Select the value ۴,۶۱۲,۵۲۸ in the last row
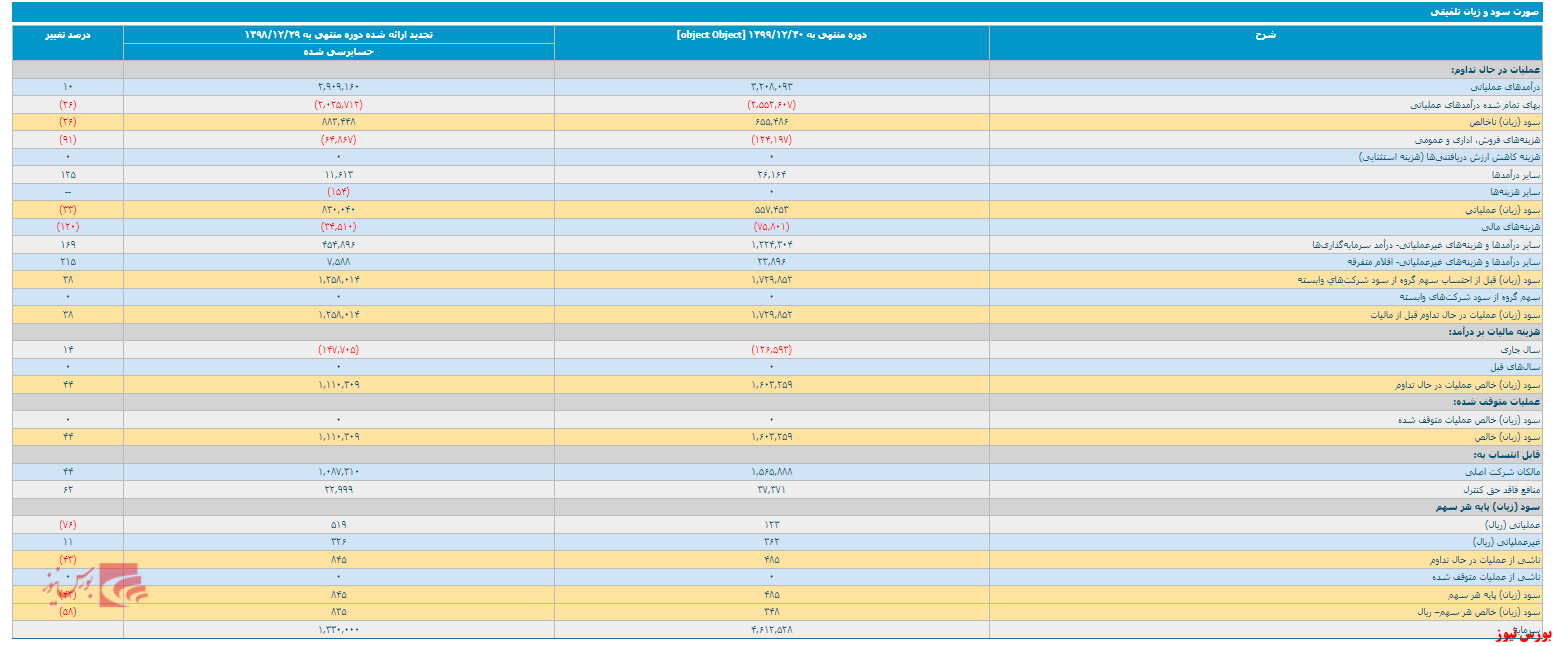The image size is (1555, 646). 772,630
